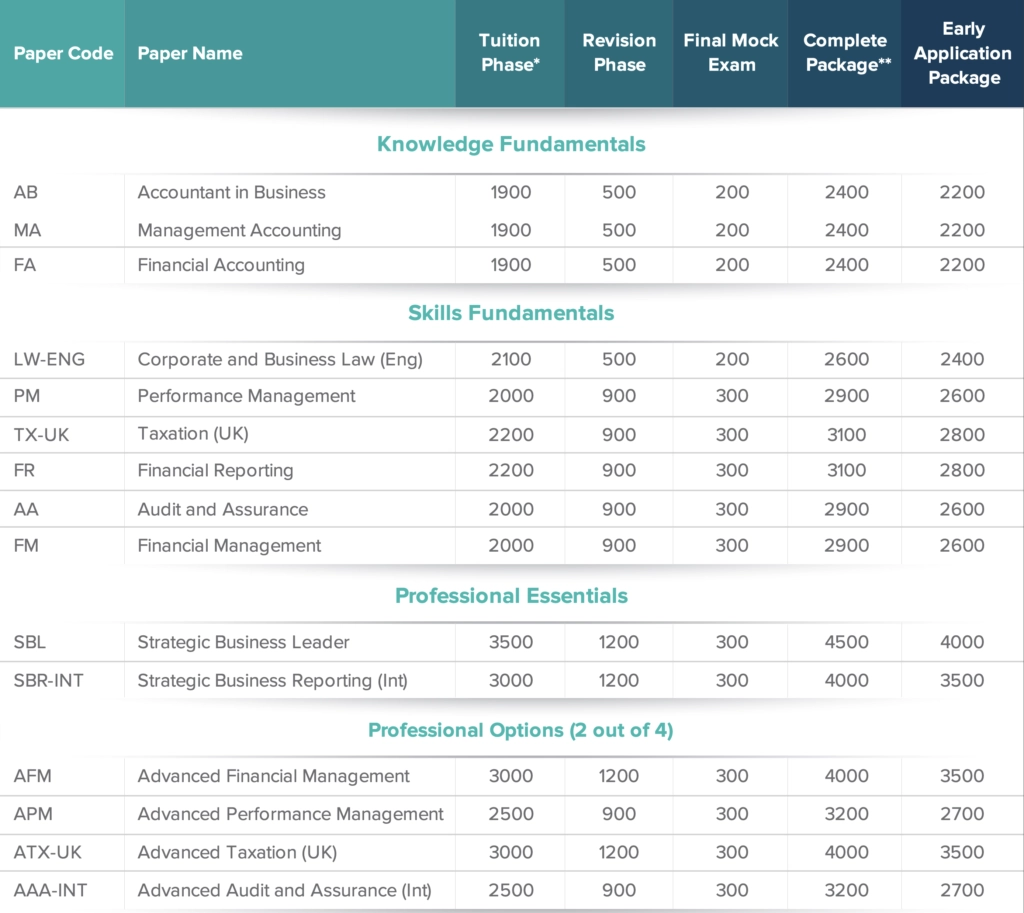Viewport: 1024px width, 913px height.
Task: Select the Accountant in Business paper name
Action: [x=231, y=192]
